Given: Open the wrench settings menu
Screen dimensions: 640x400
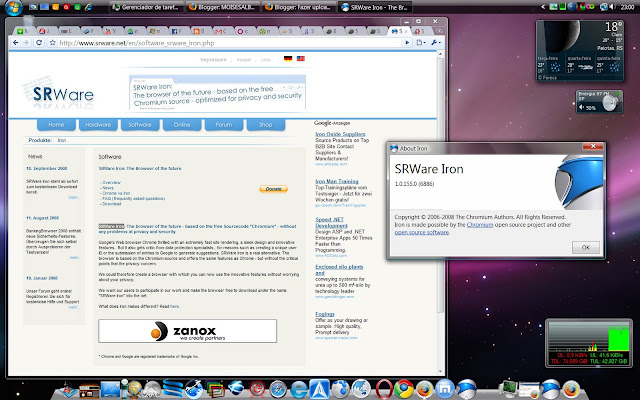Looking at the screenshot, I should (436, 42).
